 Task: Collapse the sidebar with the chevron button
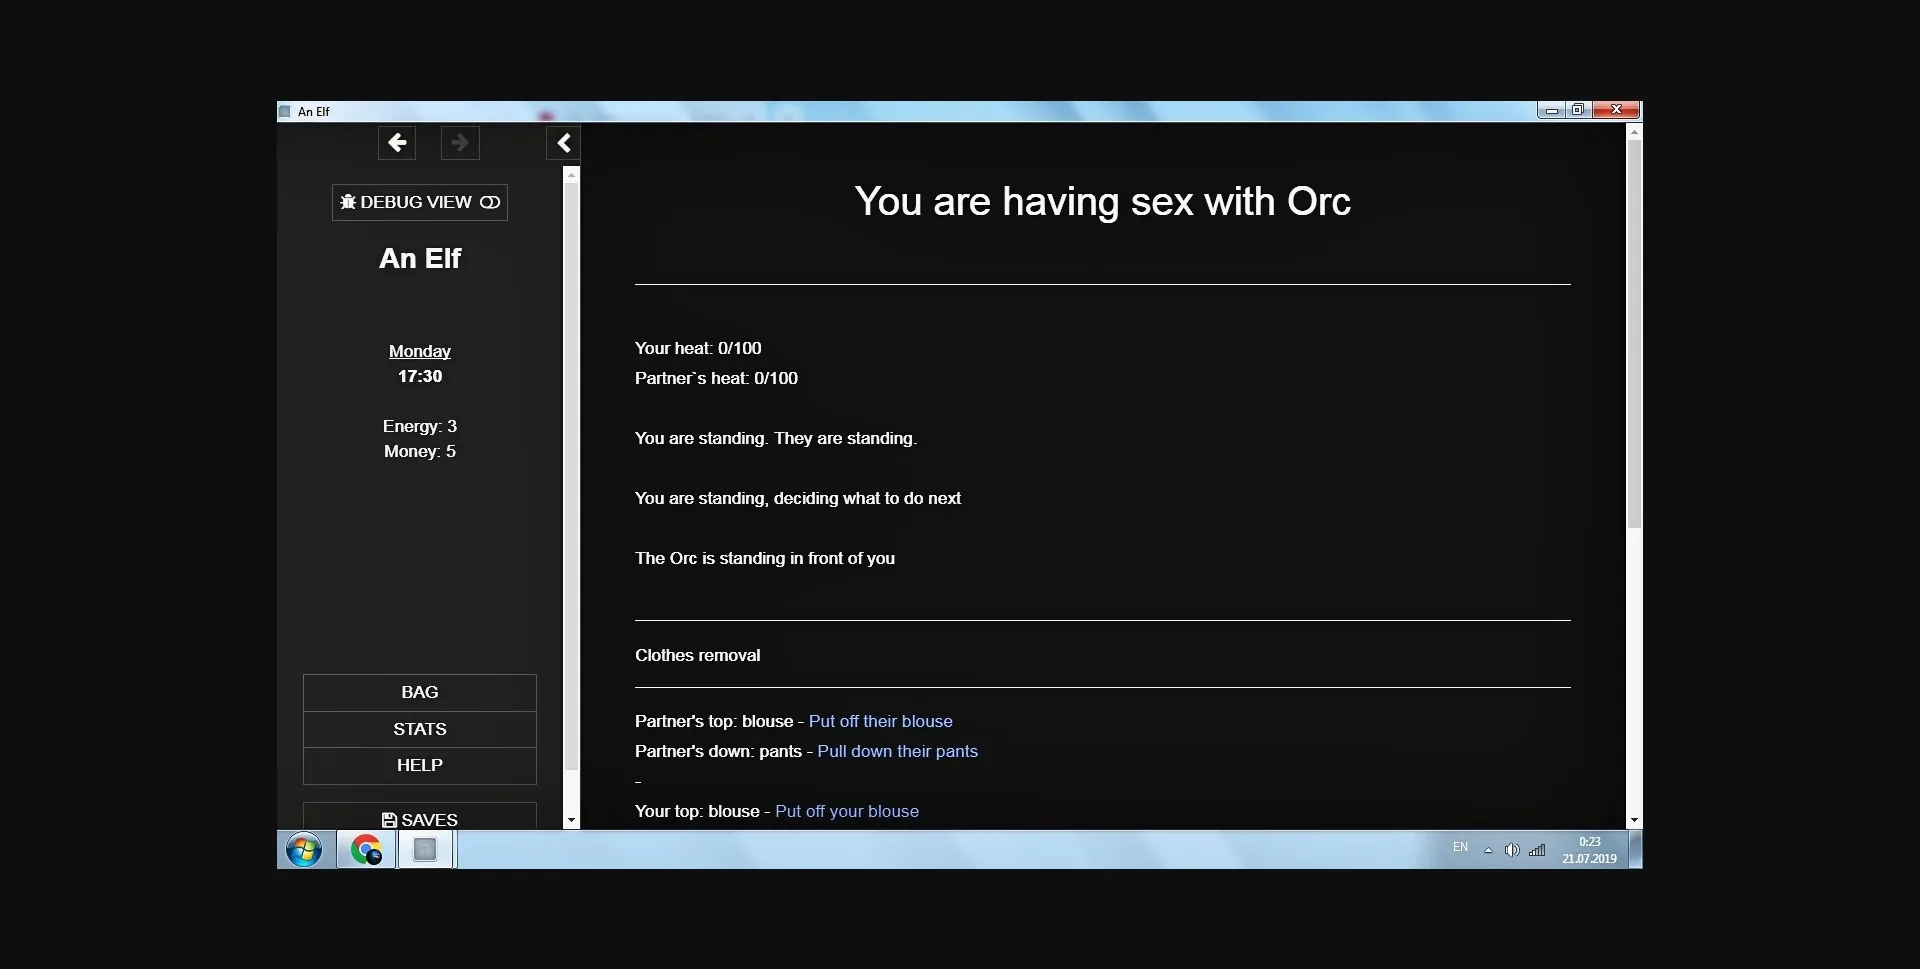click(x=564, y=143)
